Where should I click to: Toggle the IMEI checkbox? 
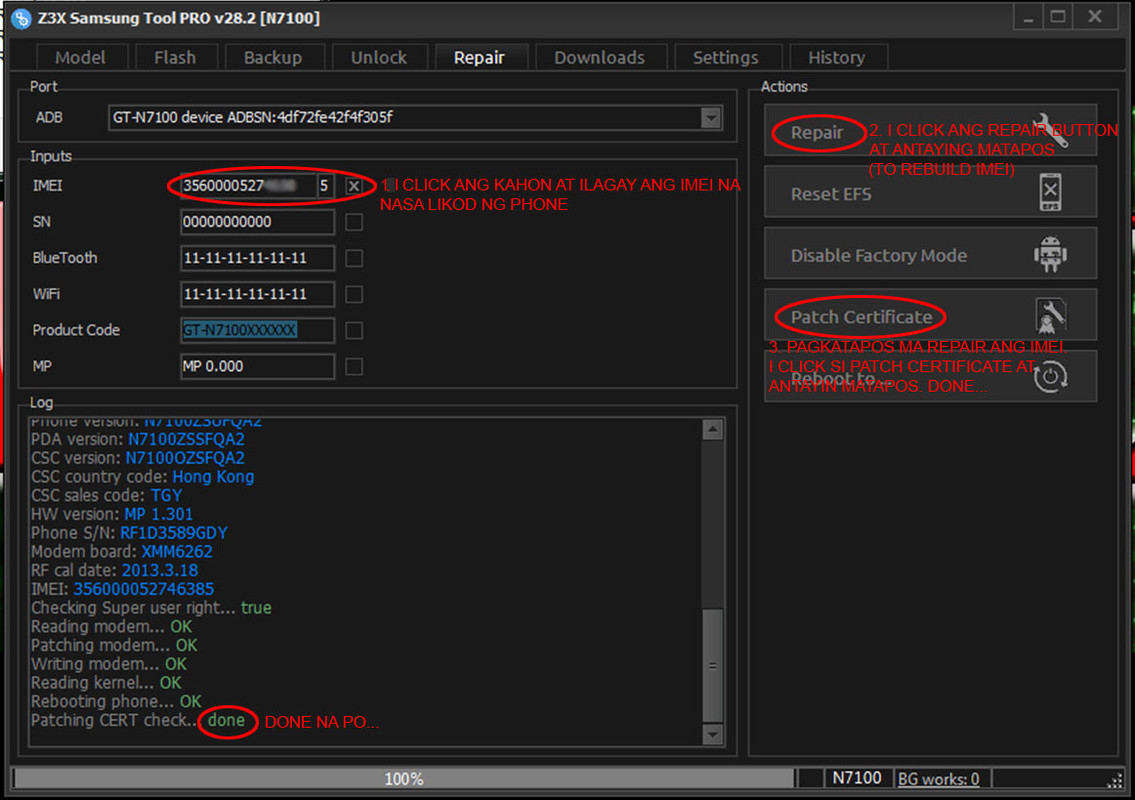coord(354,186)
